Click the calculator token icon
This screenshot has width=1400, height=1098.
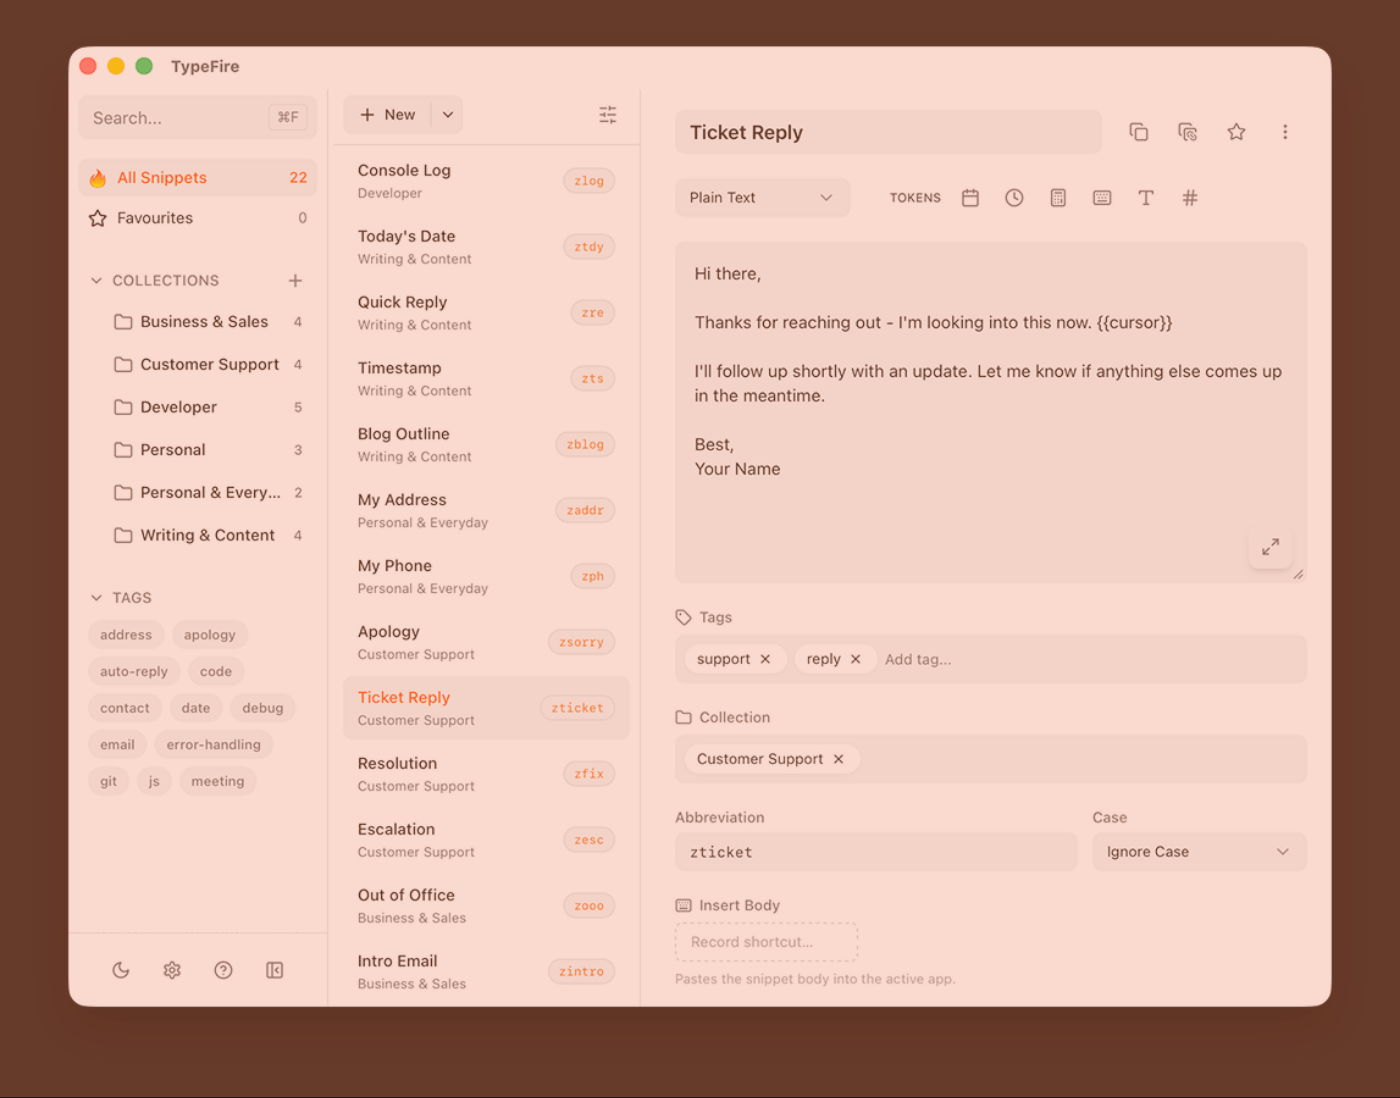[x=1058, y=198]
